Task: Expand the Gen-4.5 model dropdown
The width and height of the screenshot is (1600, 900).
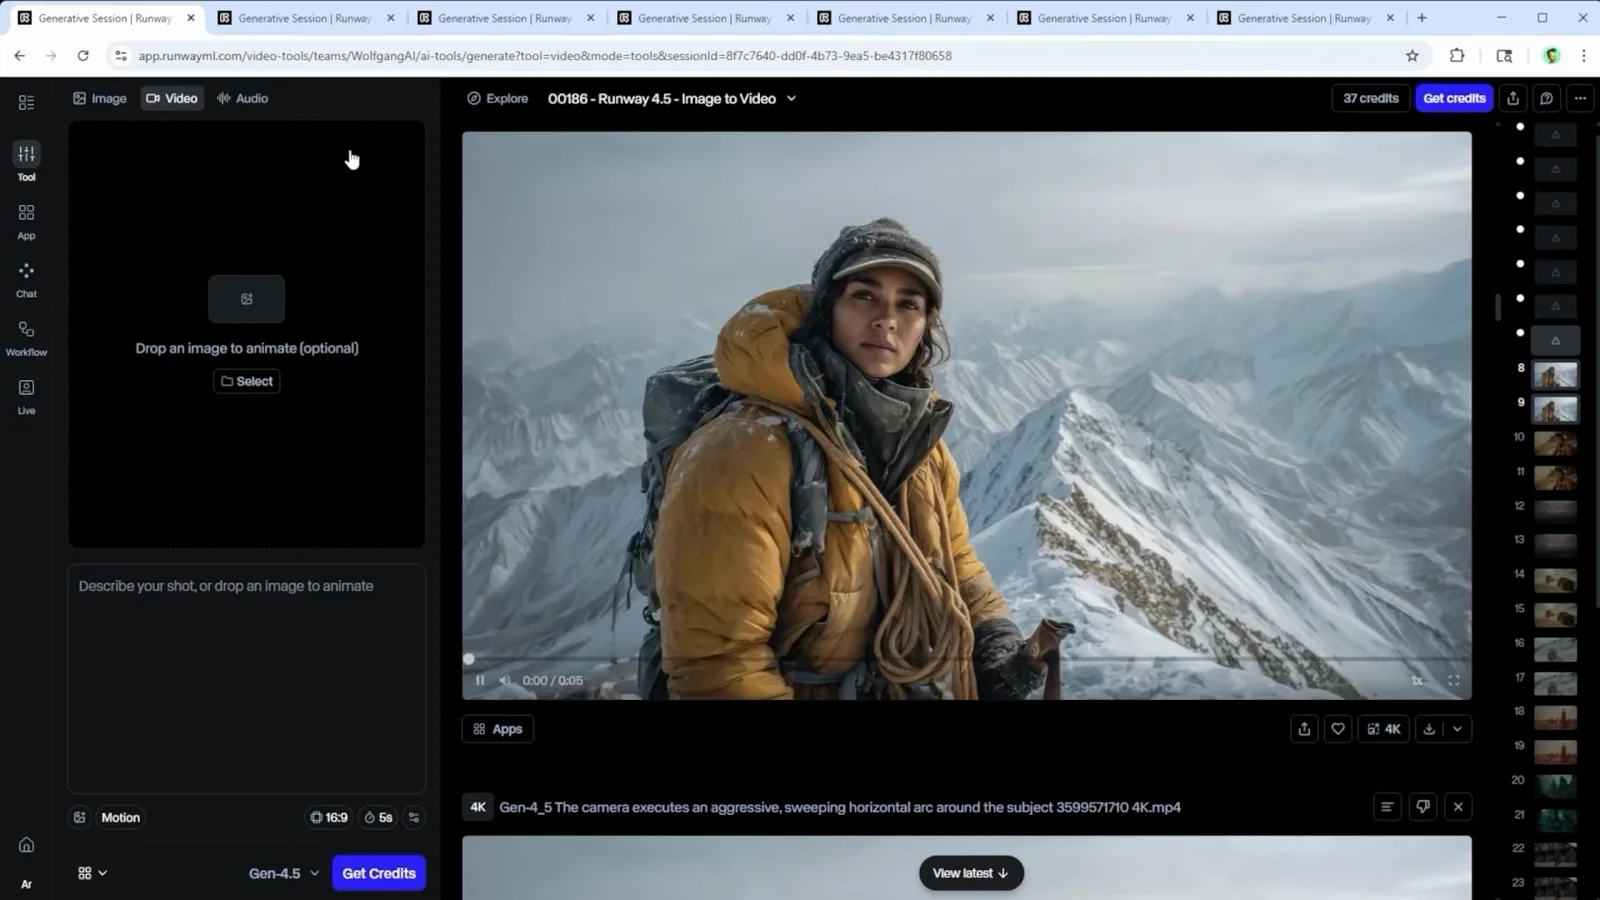Action: 284,873
